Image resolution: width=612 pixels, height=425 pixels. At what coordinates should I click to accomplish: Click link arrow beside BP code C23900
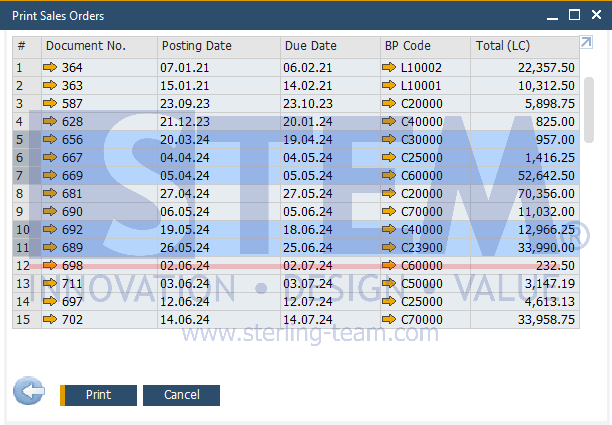(389, 247)
